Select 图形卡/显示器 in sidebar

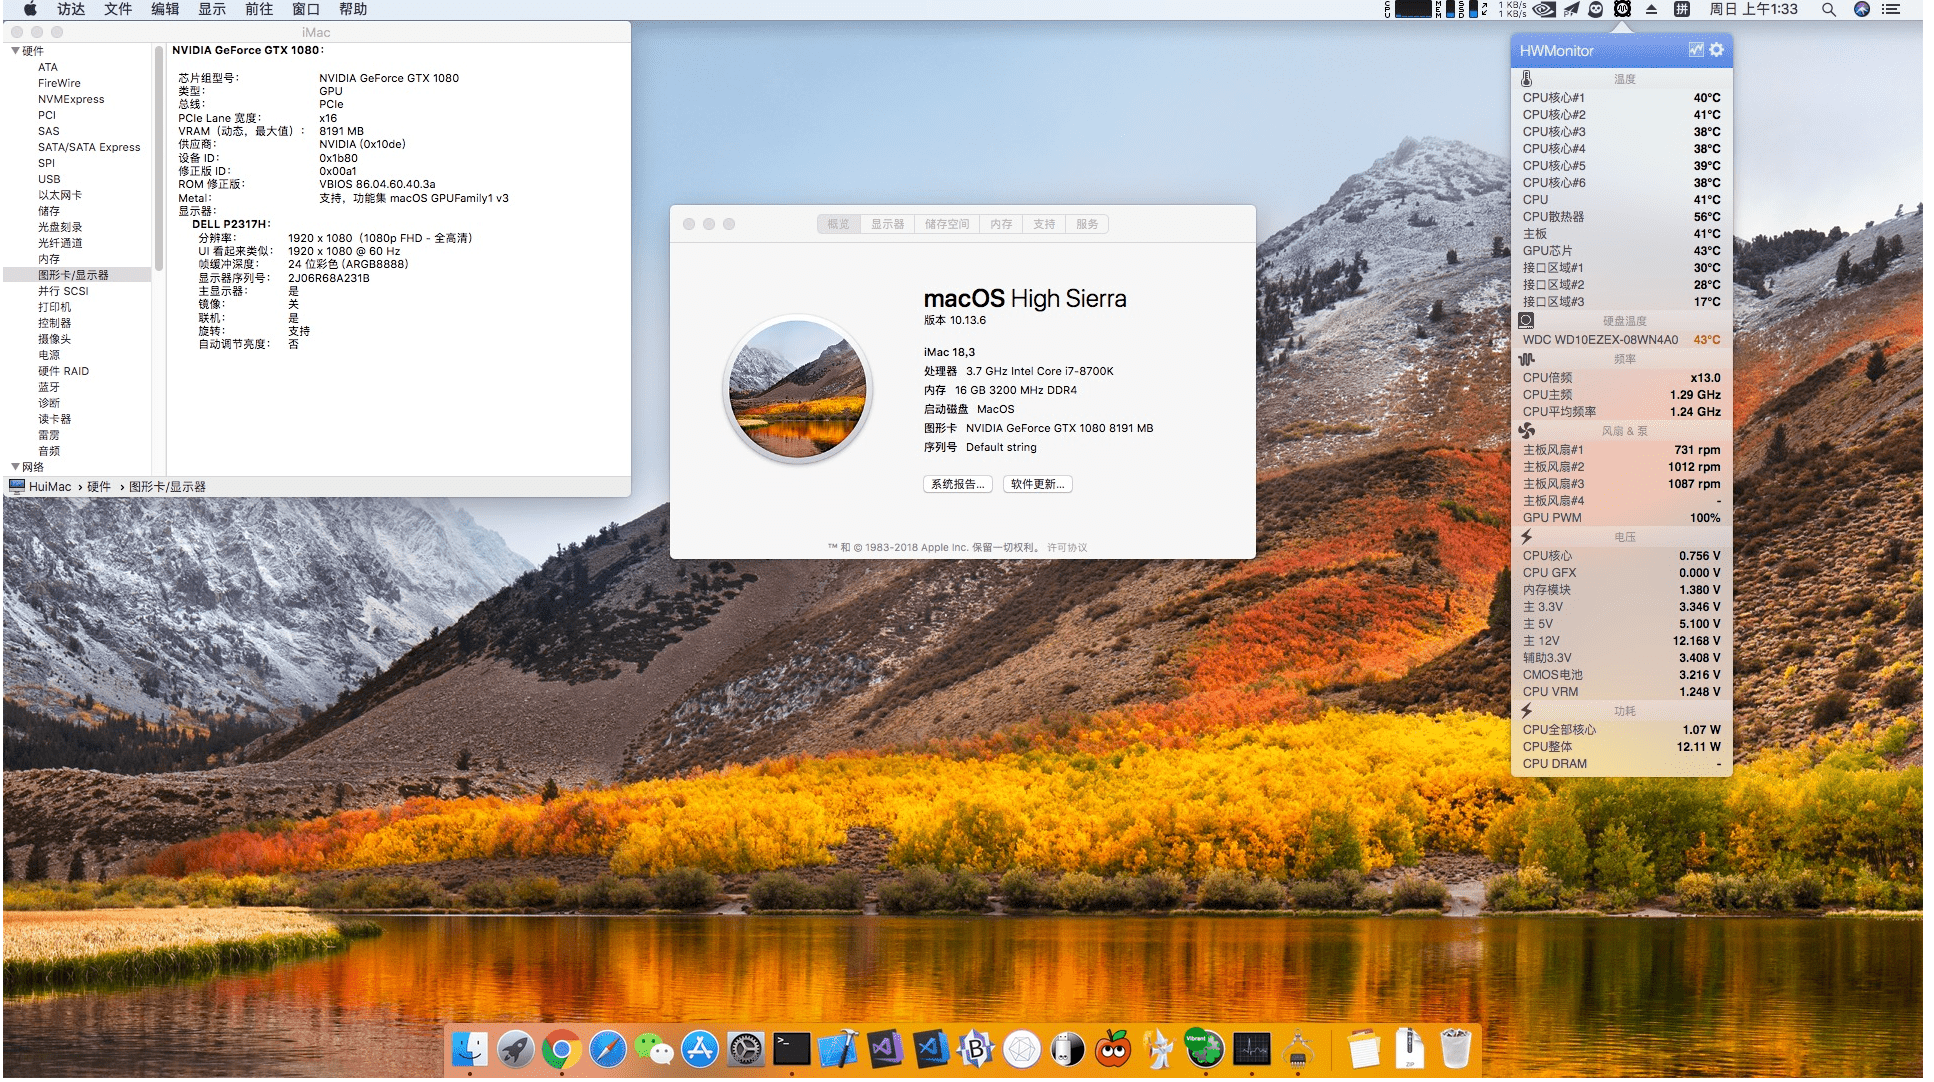[x=78, y=275]
